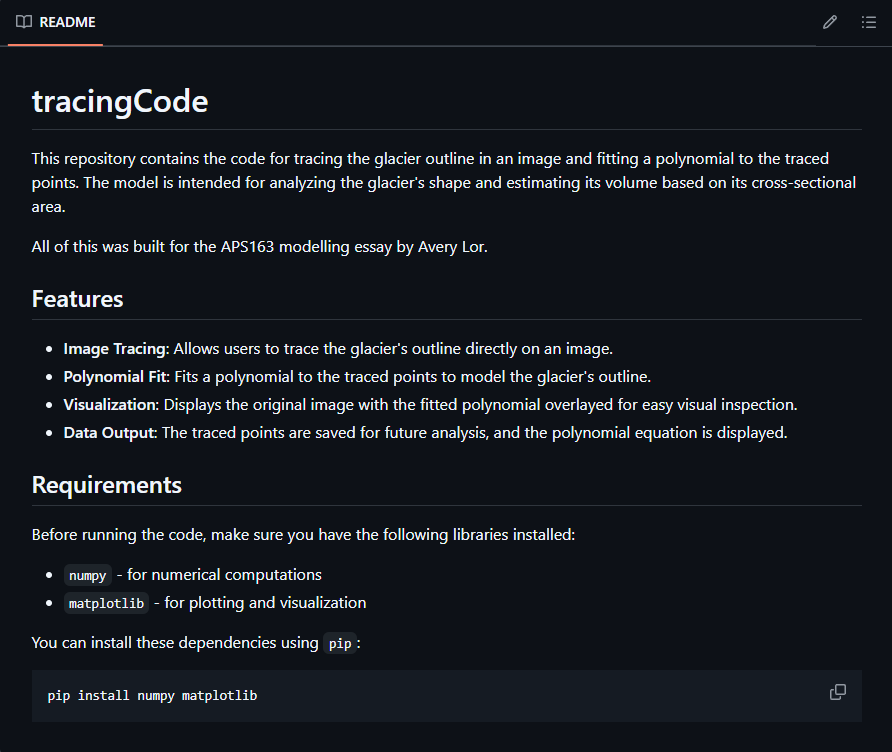Screen dimensions: 892x752
Task: Click the APS163 modelling essay sentence
Action: tap(259, 247)
